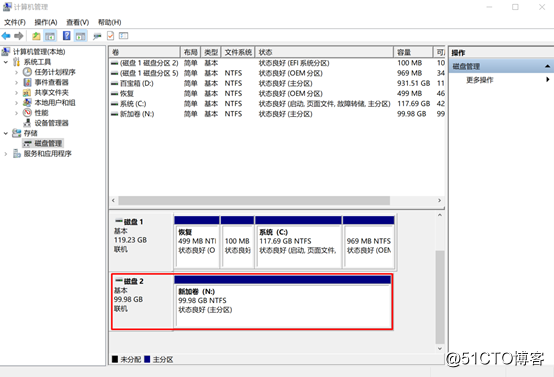Select 共享文件夹 in the tree
The width and height of the screenshot is (554, 377).
52,93
